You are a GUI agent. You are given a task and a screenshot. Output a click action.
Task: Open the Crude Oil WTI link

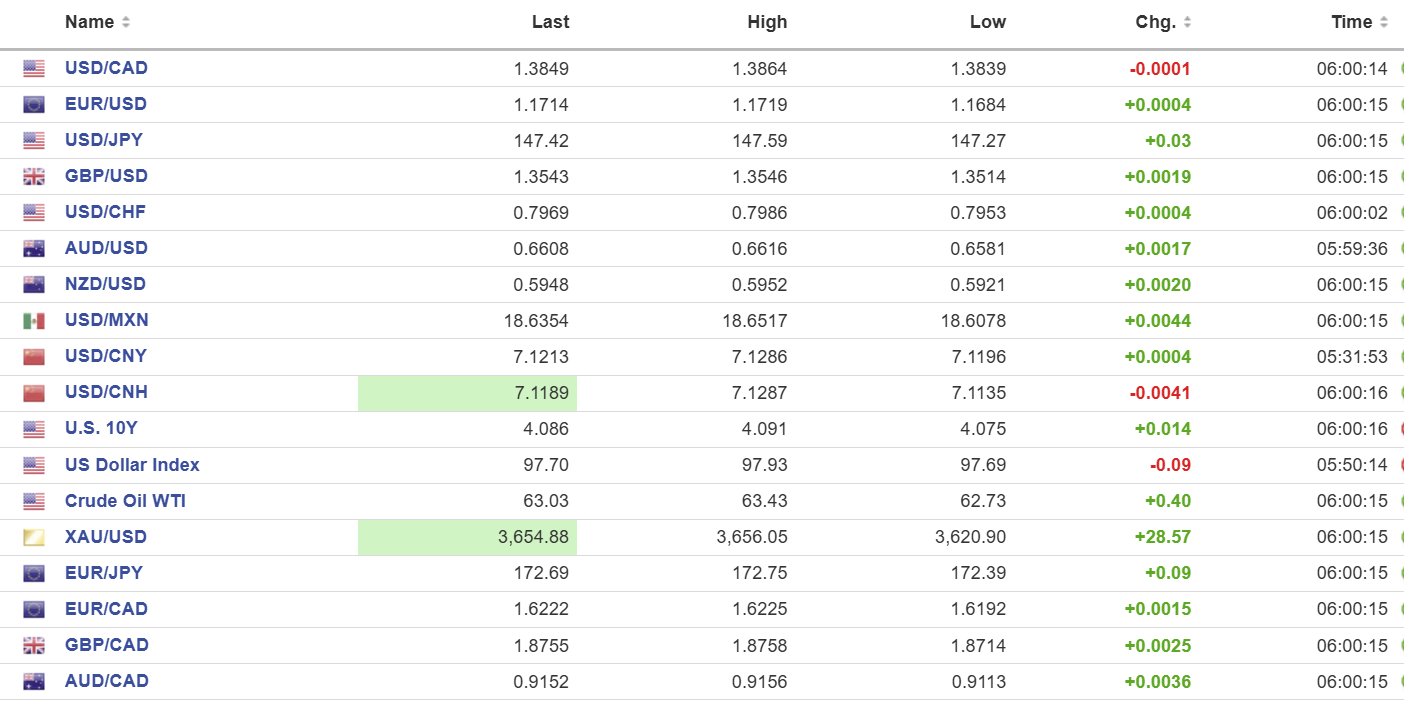[125, 501]
